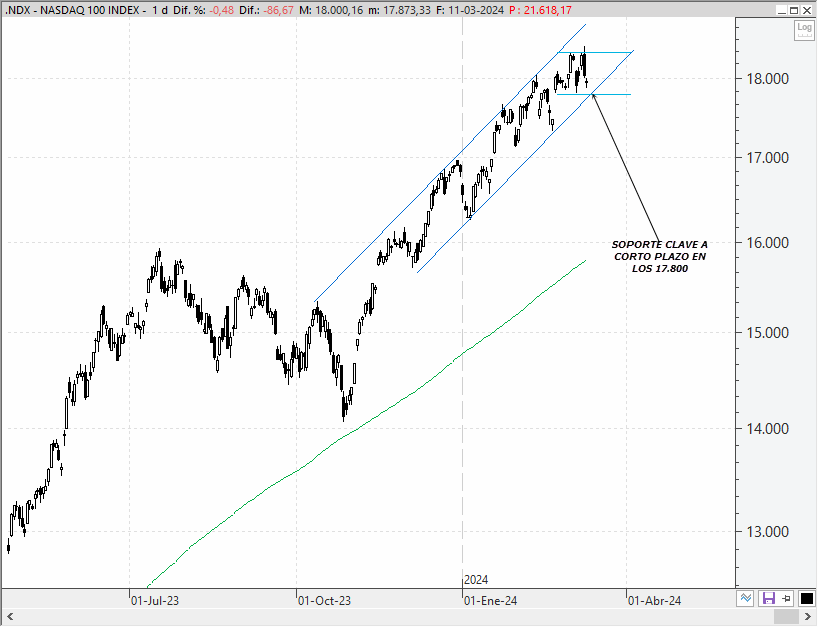818x627 pixels.
Task: Click the 18.000 price axis label
Action: tap(767, 79)
